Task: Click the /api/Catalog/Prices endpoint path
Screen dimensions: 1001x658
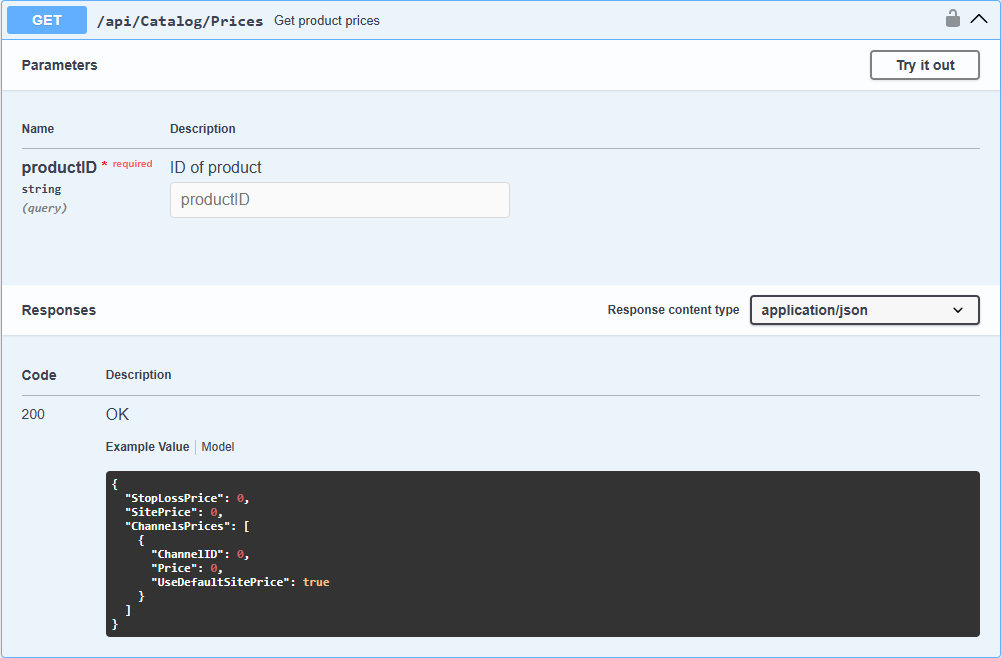Action: point(180,21)
